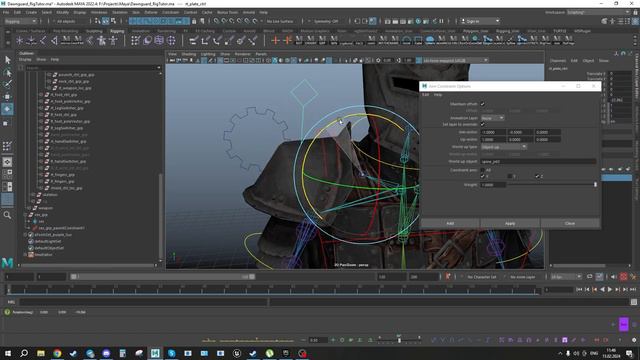Open the Windows Start menu
This screenshot has width=640, height=360.
click(x=8, y=353)
